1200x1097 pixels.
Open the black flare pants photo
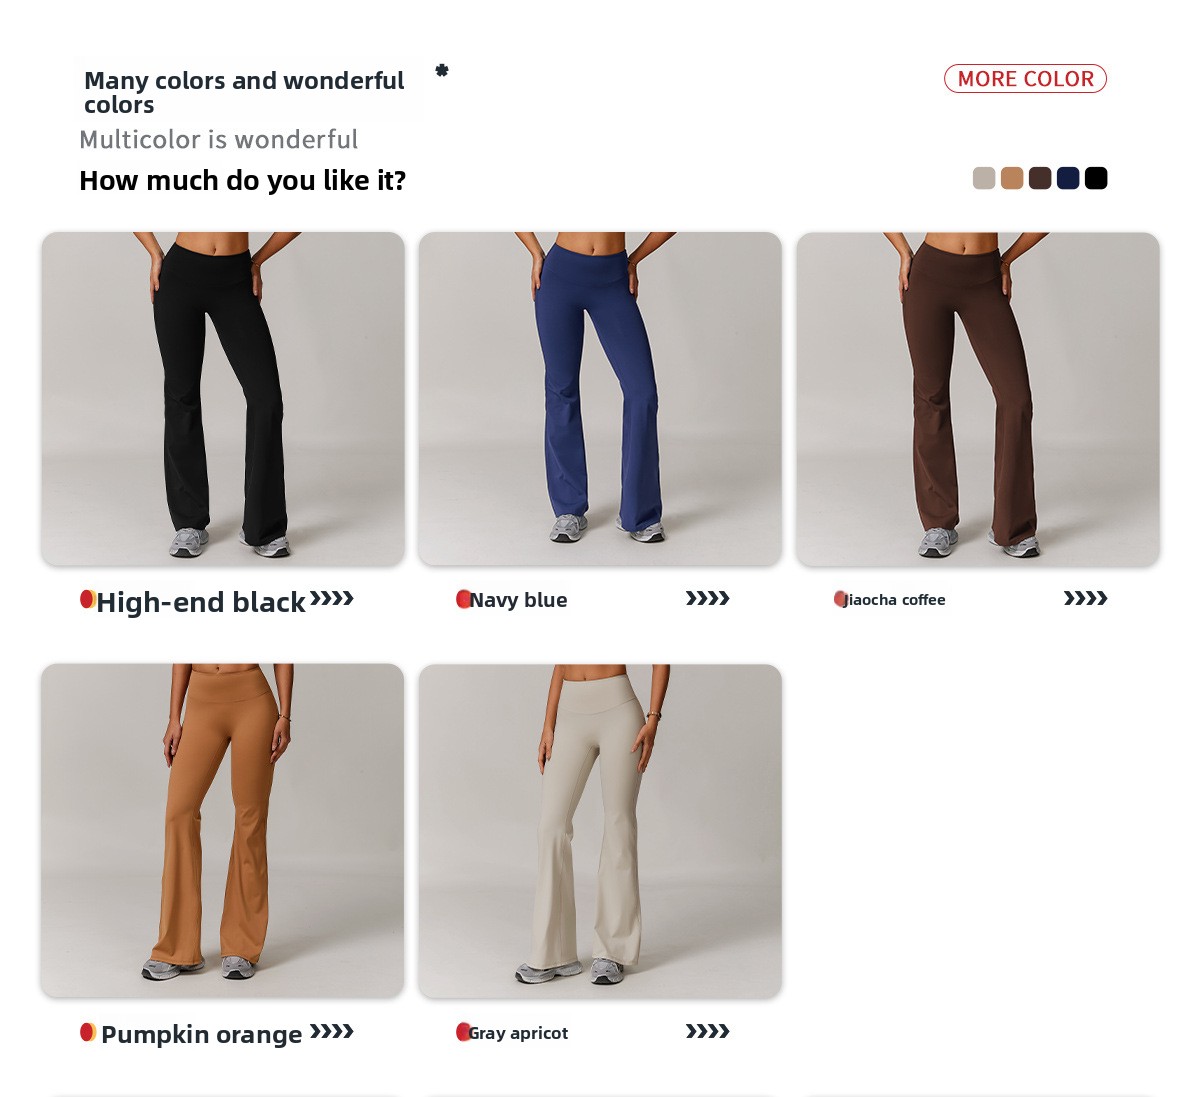(223, 399)
